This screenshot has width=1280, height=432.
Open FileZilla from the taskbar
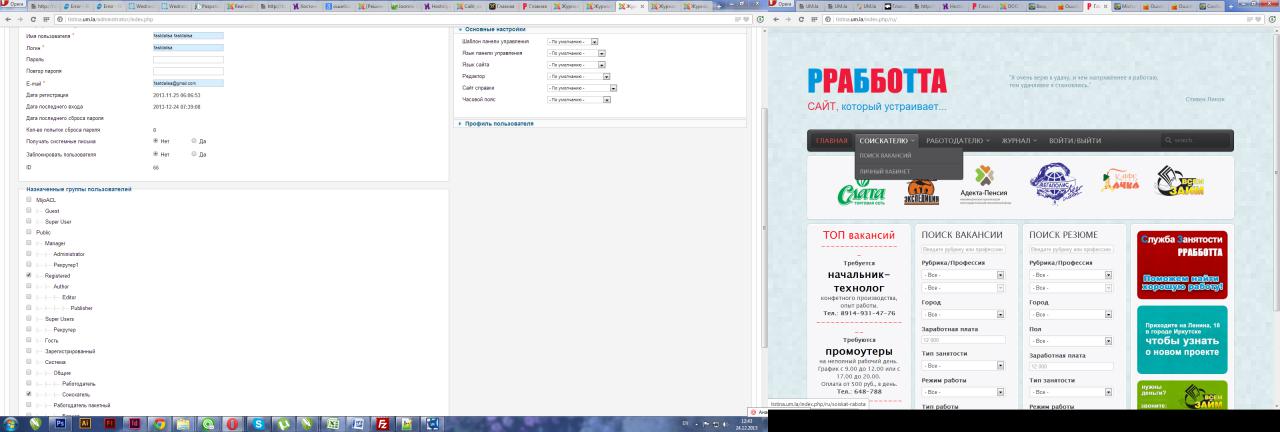coord(381,423)
